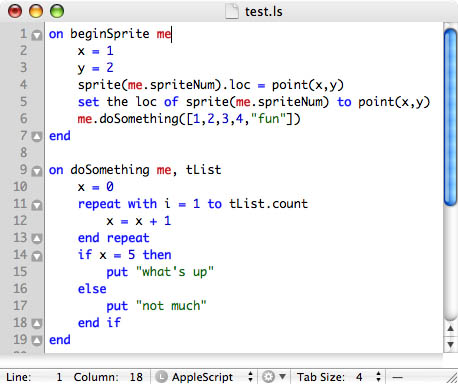
Task: Click the Line number field in status bar
Action: click(34, 377)
